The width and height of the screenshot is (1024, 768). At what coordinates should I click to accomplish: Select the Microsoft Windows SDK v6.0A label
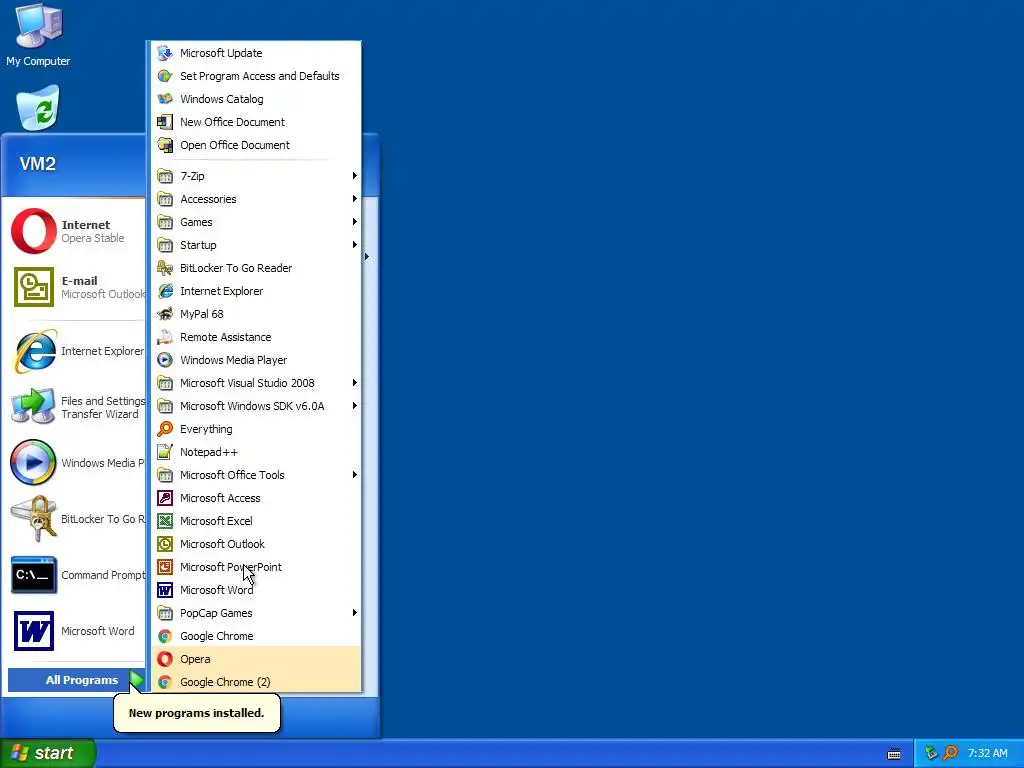(252, 406)
